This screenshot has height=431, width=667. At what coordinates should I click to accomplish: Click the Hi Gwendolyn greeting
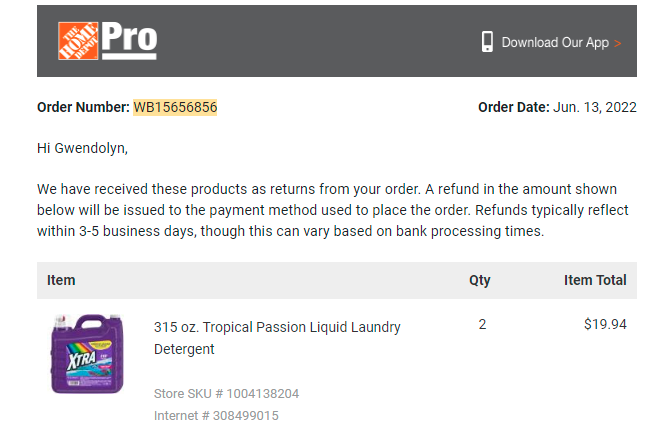click(82, 148)
